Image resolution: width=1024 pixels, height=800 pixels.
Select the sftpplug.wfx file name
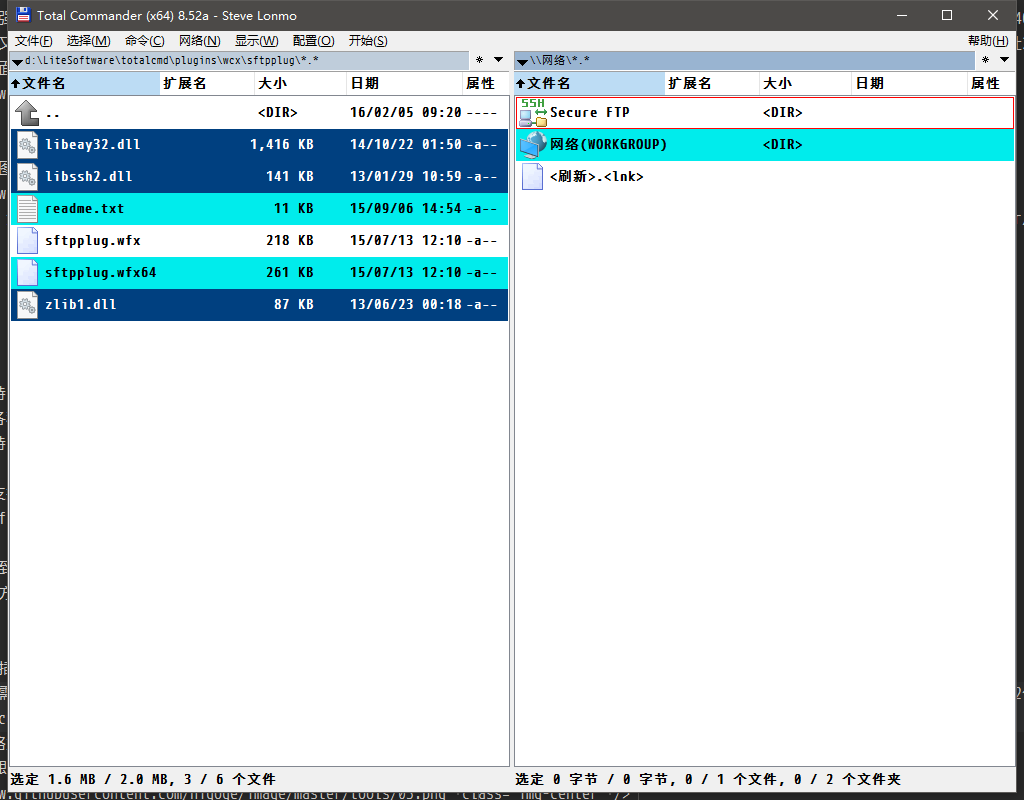[x=93, y=241]
